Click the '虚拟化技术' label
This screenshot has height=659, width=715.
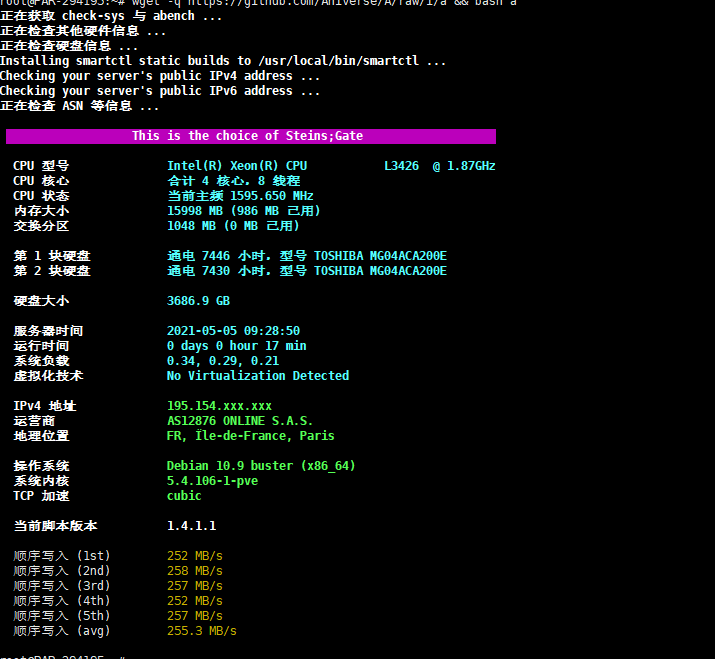(x=48, y=376)
